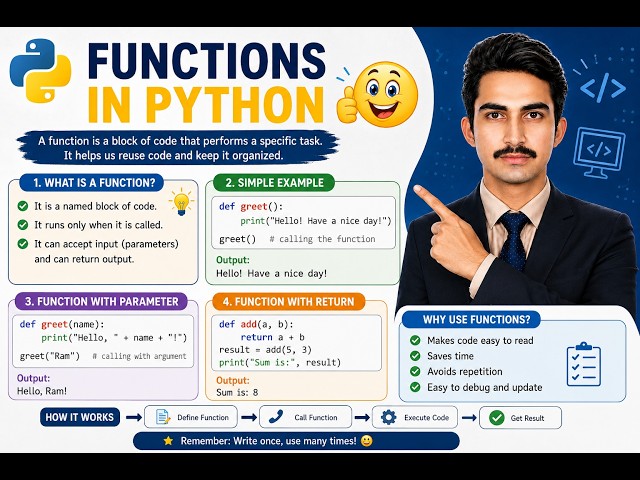The image size is (640, 480).
Task: Click the 'IN PYTHON' title text
Action: tap(206, 104)
